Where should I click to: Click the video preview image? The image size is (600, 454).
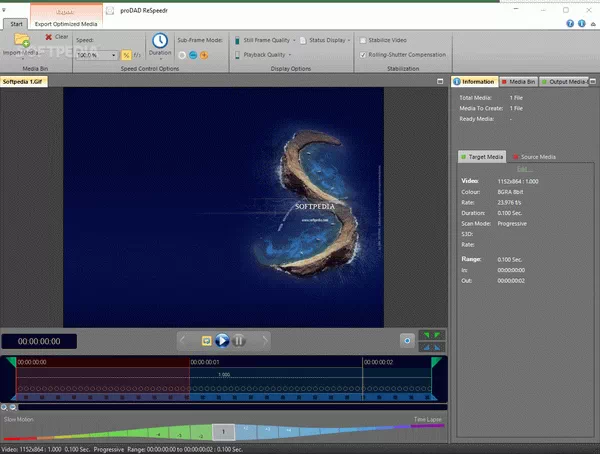click(x=223, y=207)
